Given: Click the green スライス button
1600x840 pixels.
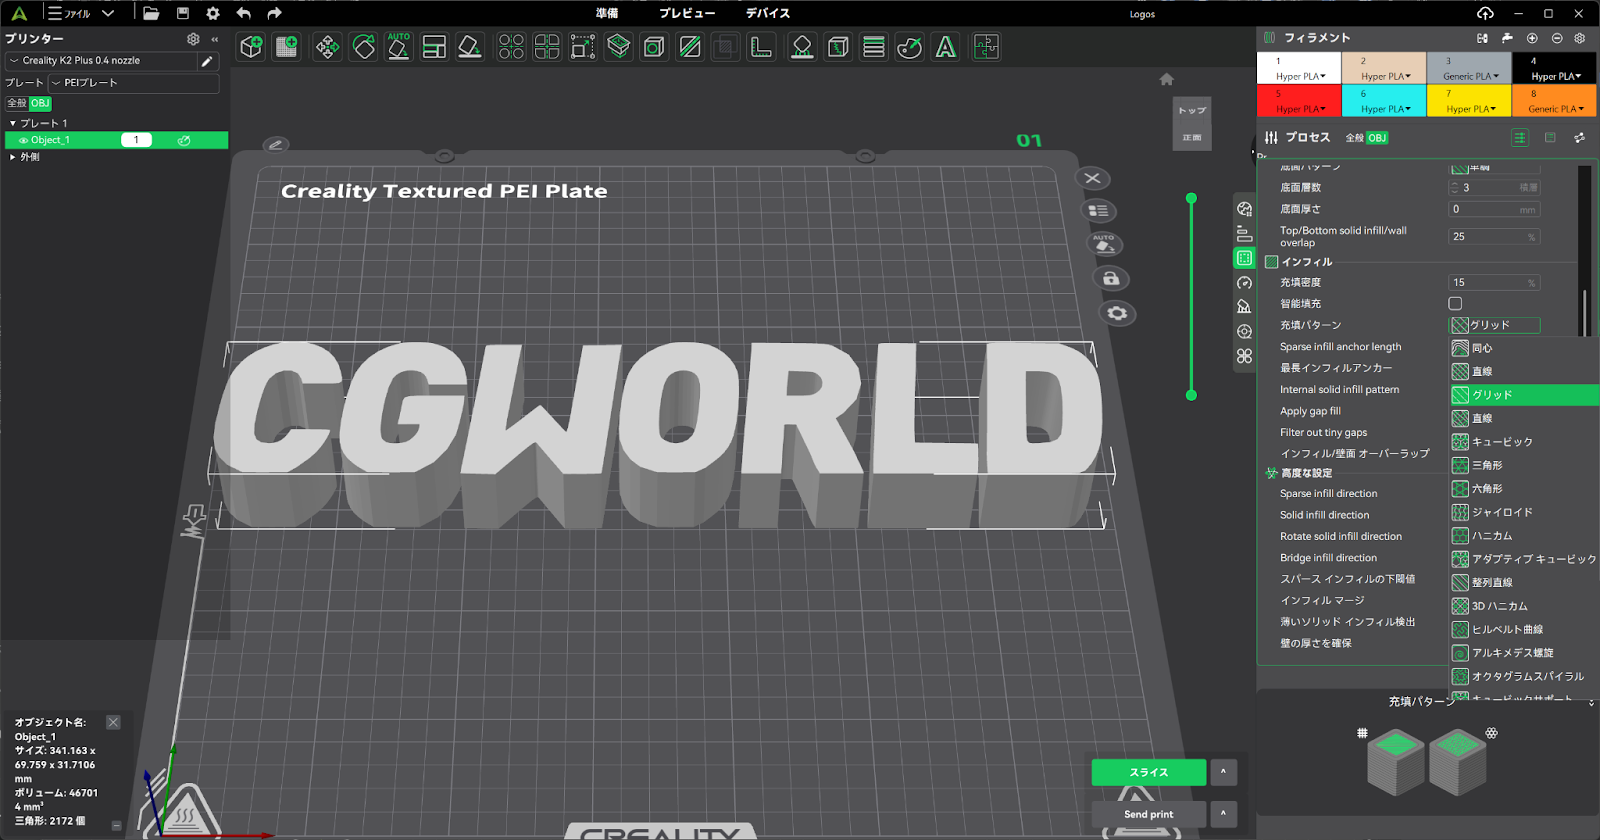Looking at the screenshot, I should 1149,772.
